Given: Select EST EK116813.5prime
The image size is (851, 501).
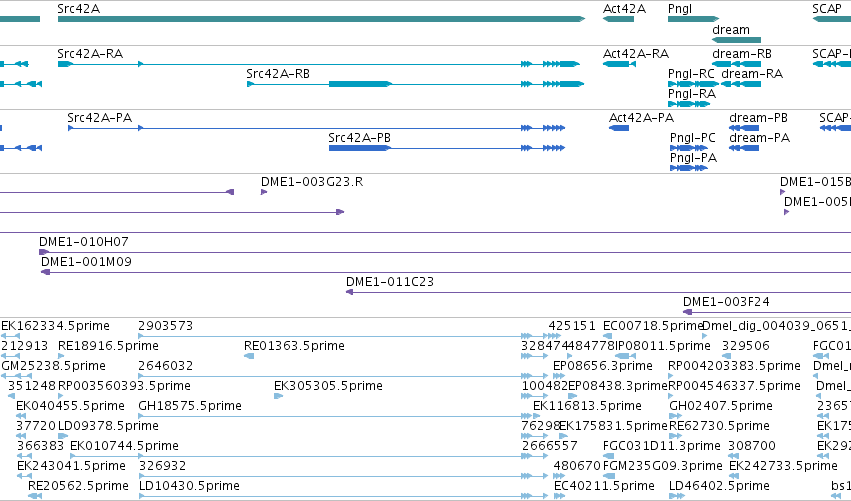Looking at the screenshot, I should (587, 406).
